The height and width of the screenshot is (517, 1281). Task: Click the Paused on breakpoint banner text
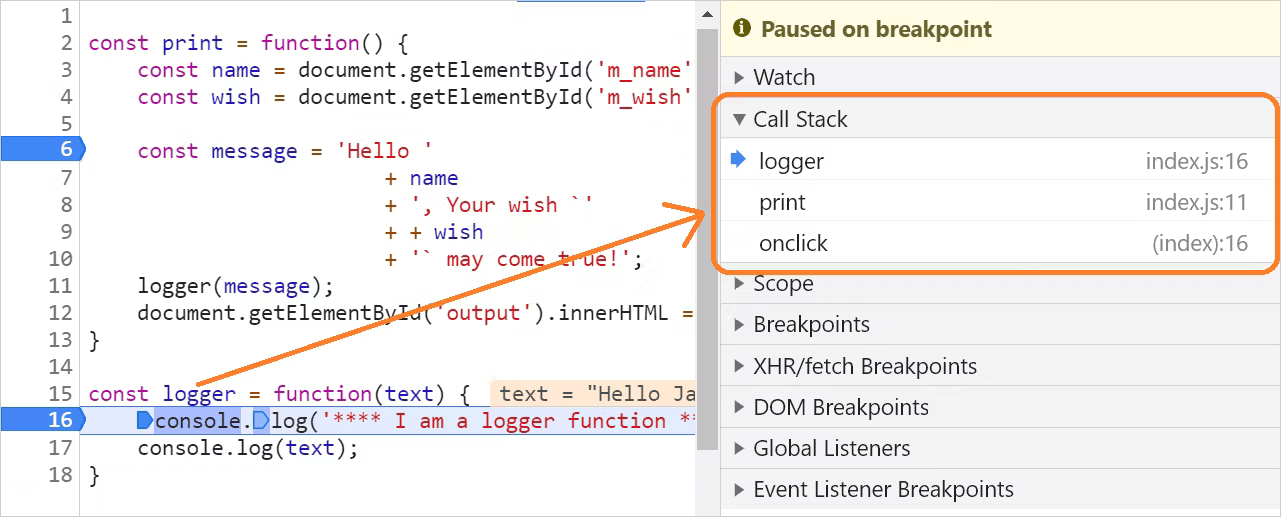[x=876, y=29]
